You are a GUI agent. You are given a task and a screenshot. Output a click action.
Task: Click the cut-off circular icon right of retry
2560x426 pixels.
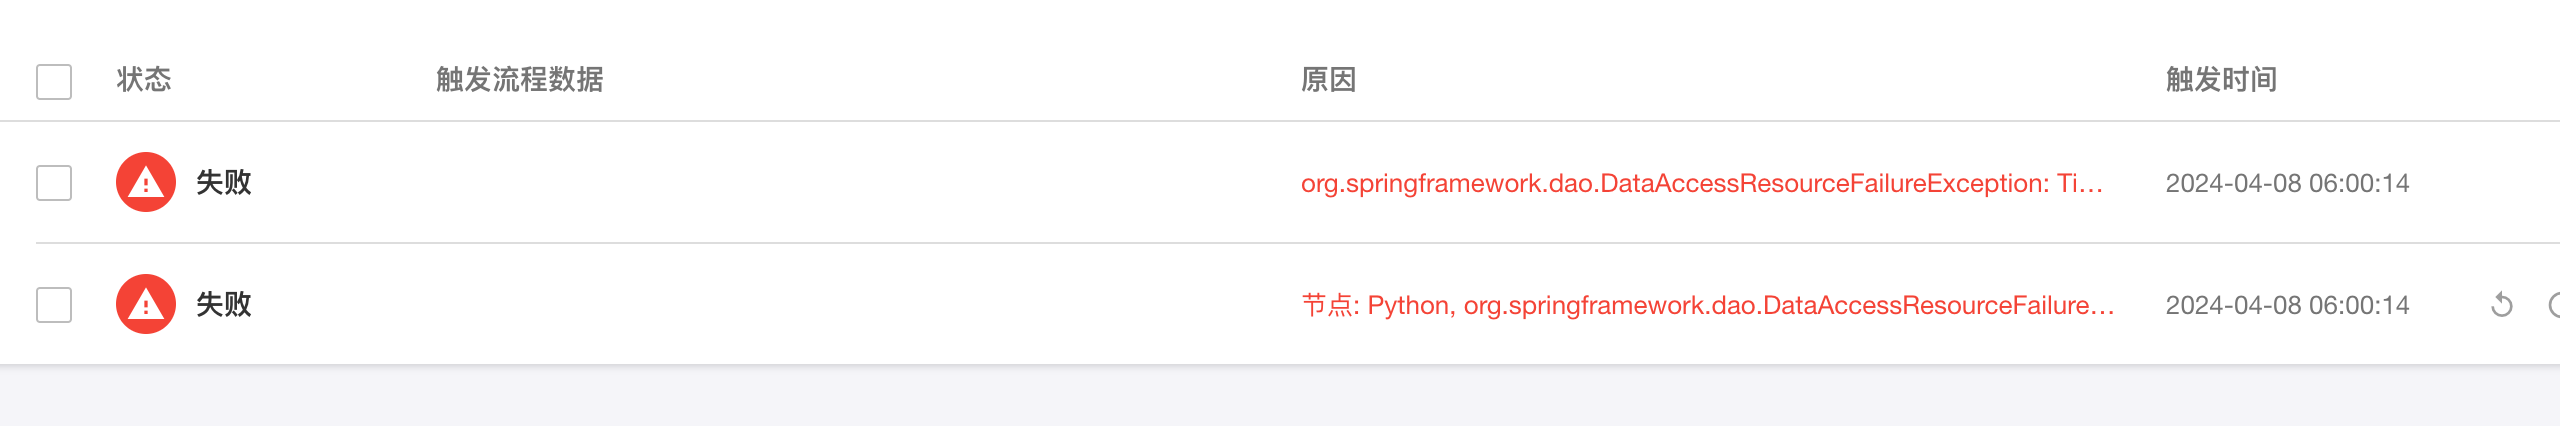[2553, 305]
